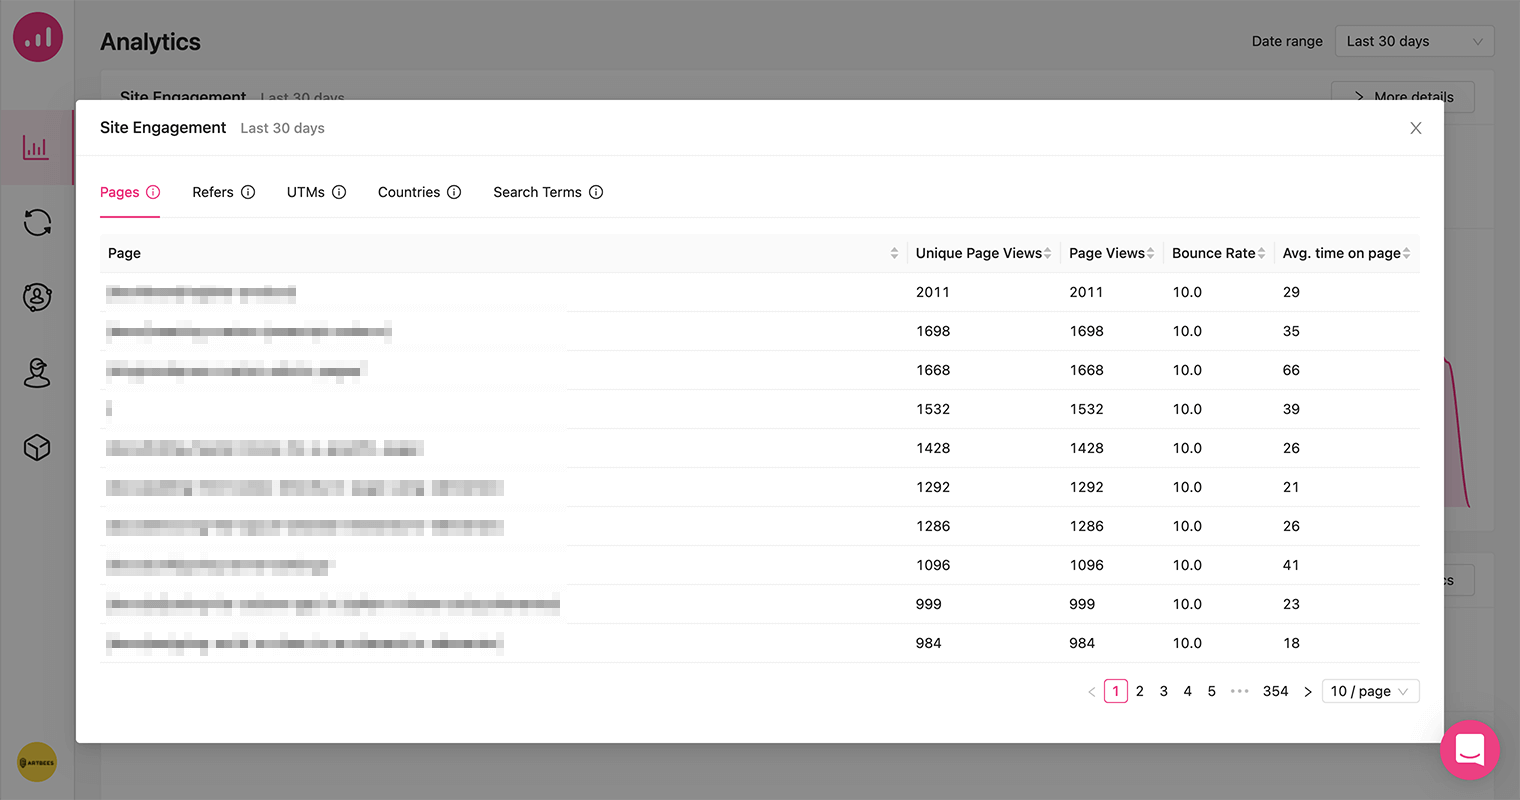Click the 1286 page views cell

[x=1086, y=526]
